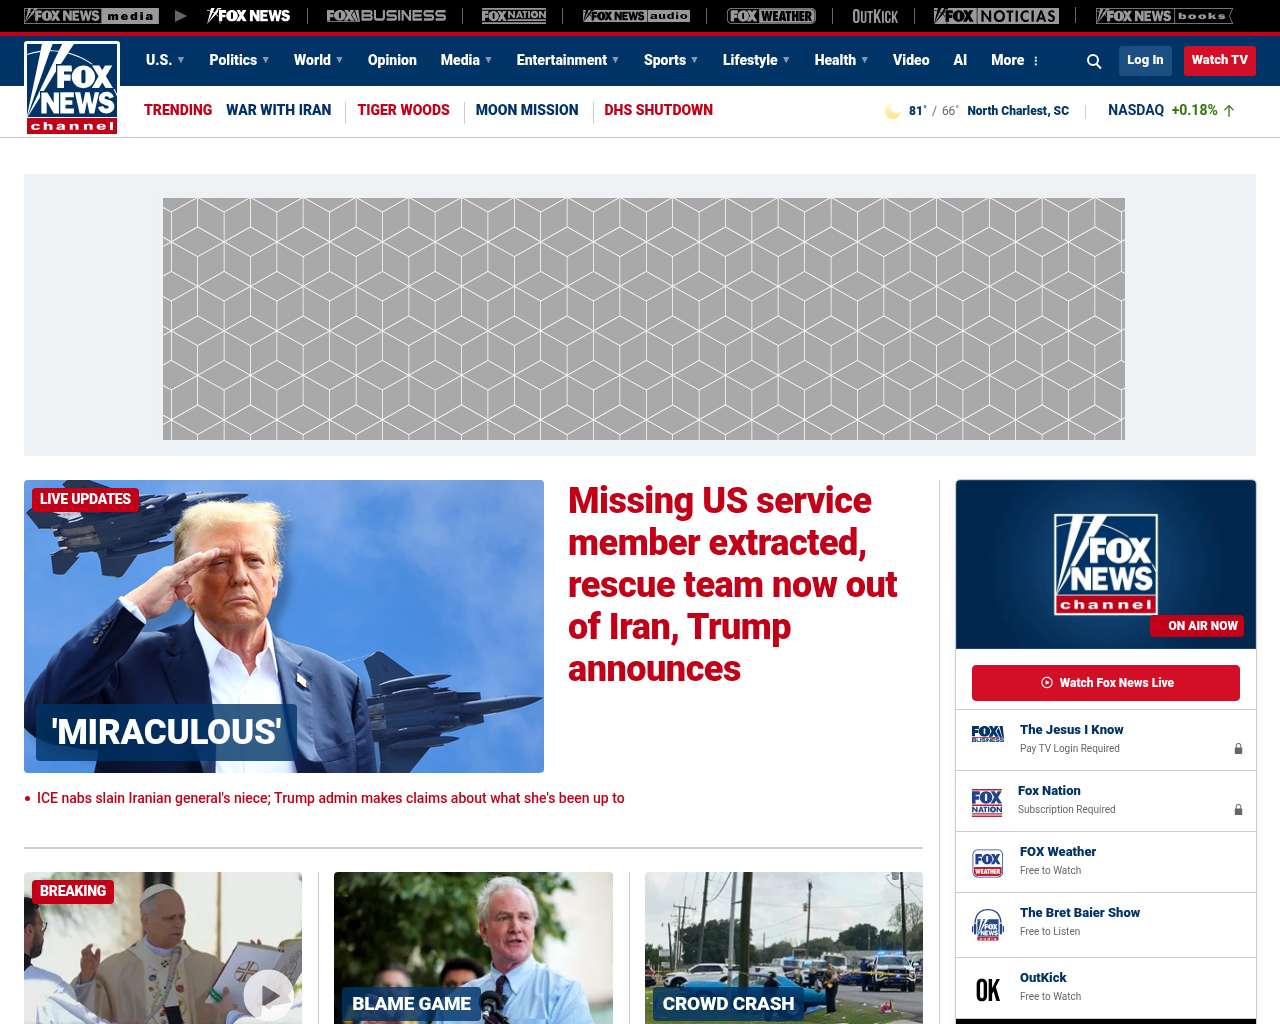Play the video on Breaking story thumbnail
The width and height of the screenshot is (1280, 1024).
pos(269,995)
